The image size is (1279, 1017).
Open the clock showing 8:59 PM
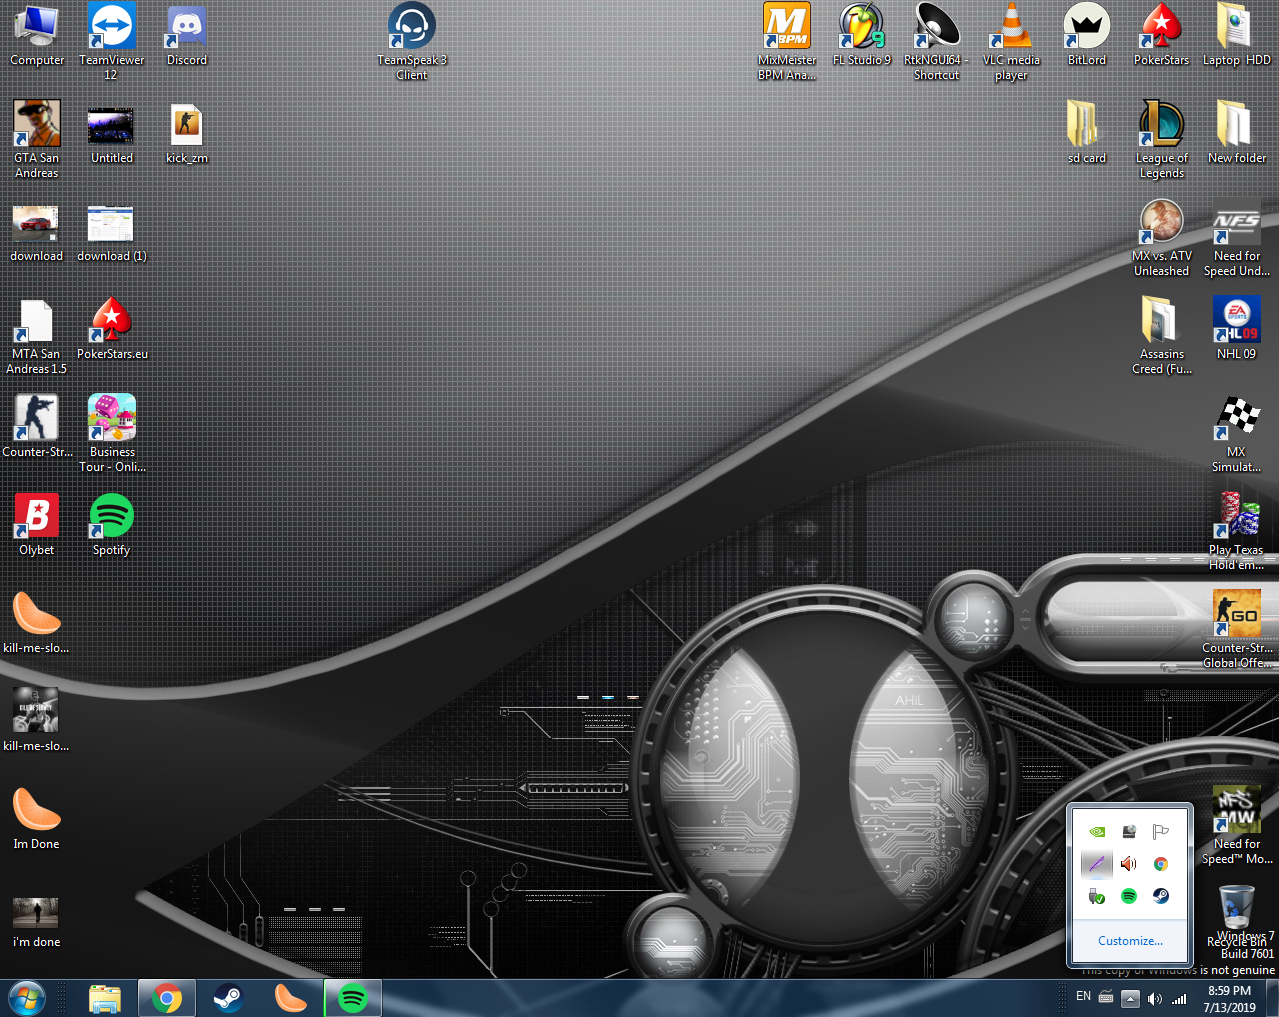click(1229, 999)
